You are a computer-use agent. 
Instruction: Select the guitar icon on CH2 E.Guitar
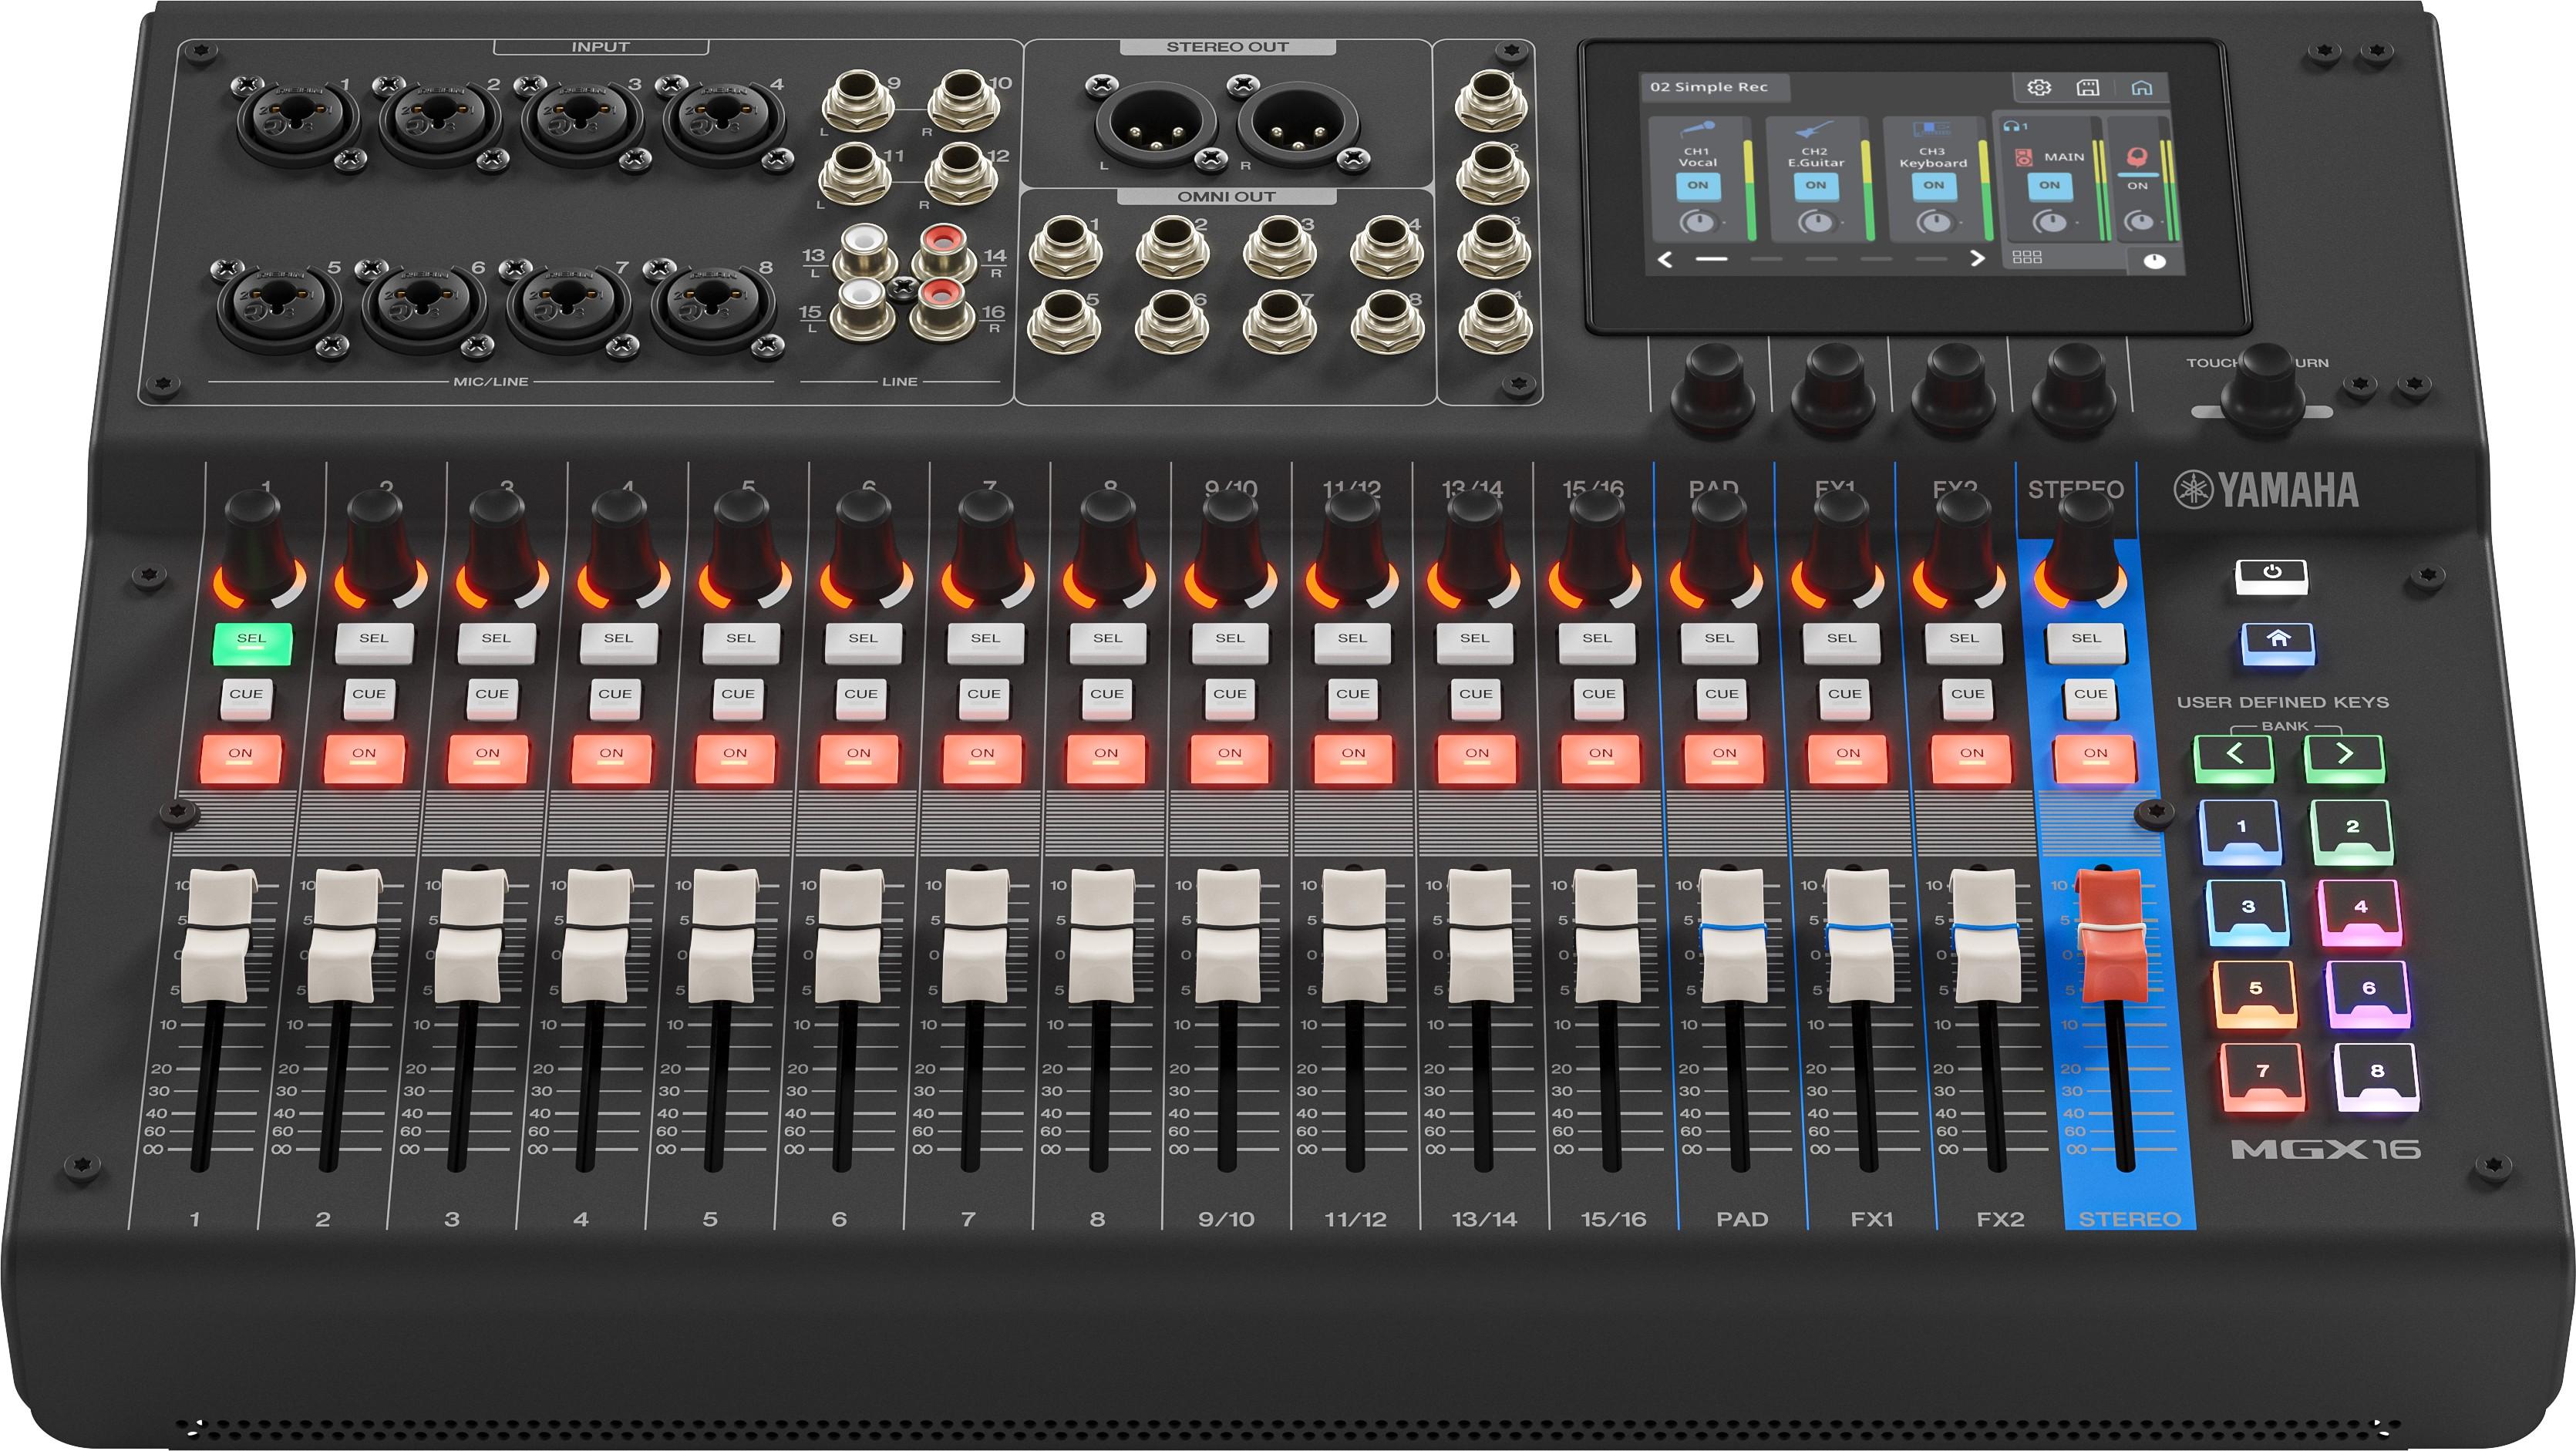point(1815,129)
